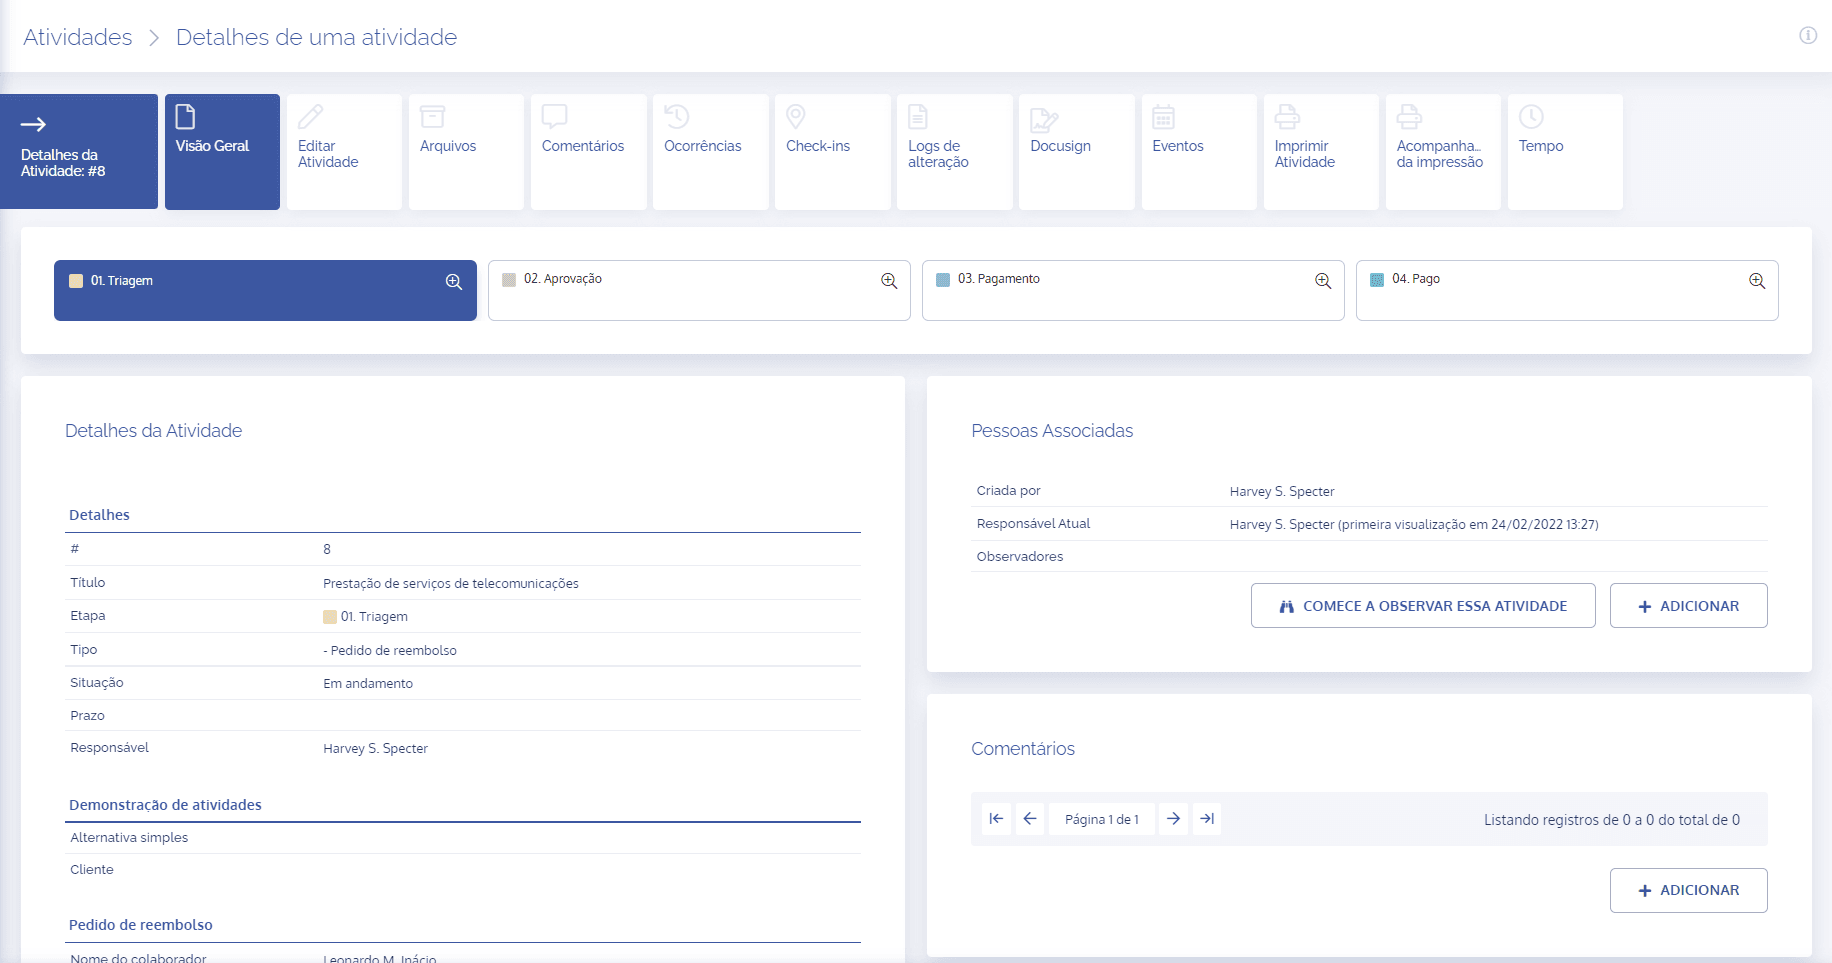Switch to the Comentários tab
The height and width of the screenshot is (963, 1832).
pyautogui.click(x=588, y=152)
